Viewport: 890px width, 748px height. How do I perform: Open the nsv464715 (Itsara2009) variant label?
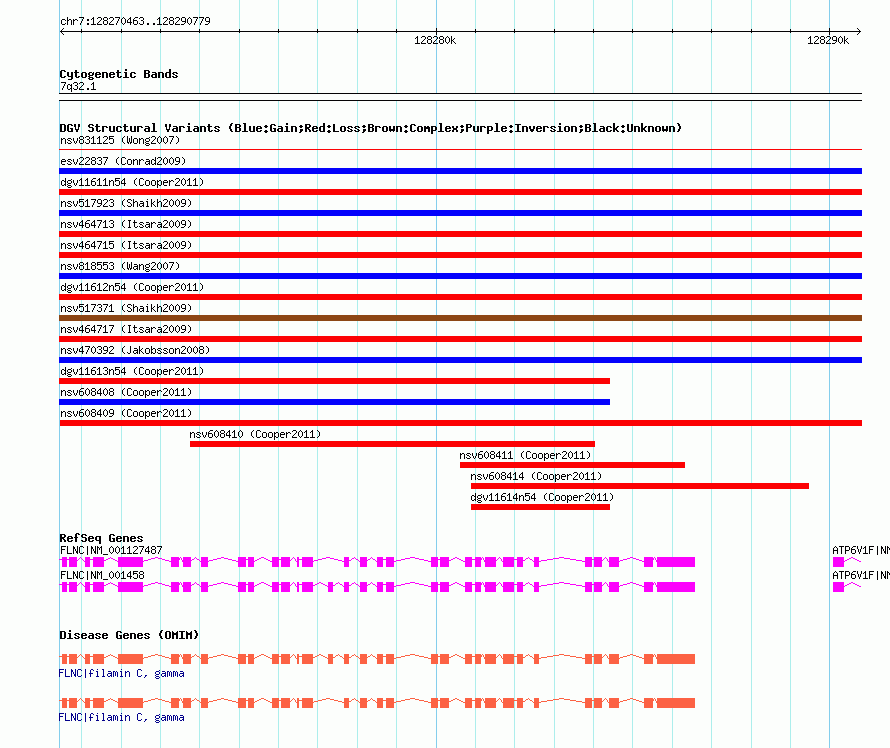pyautogui.click(x=126, y=245)
